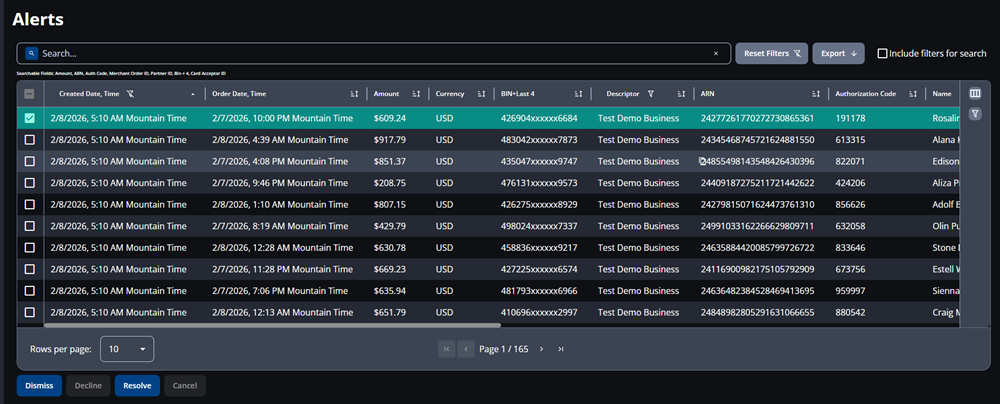
Task: Sort by Authorization Code column icon
Action: 913,94
